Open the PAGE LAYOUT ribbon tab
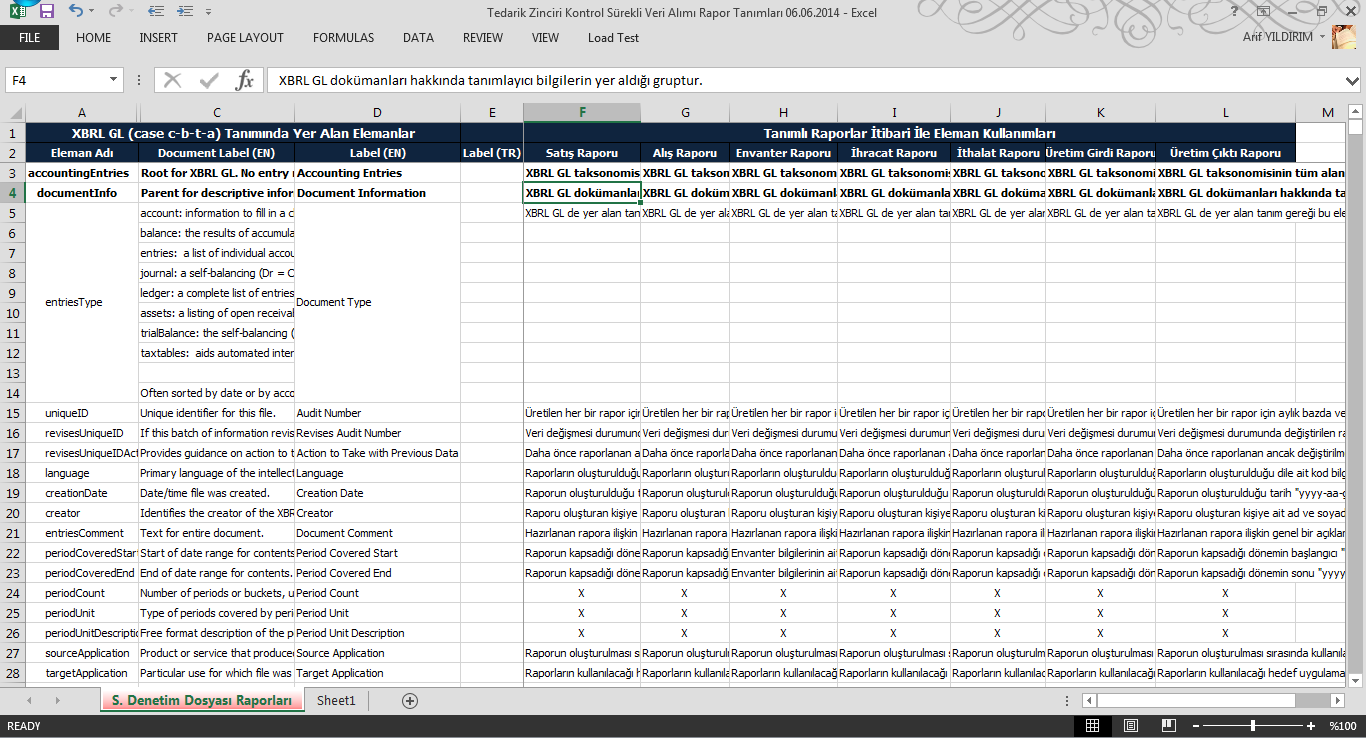 tap(245, 38)
